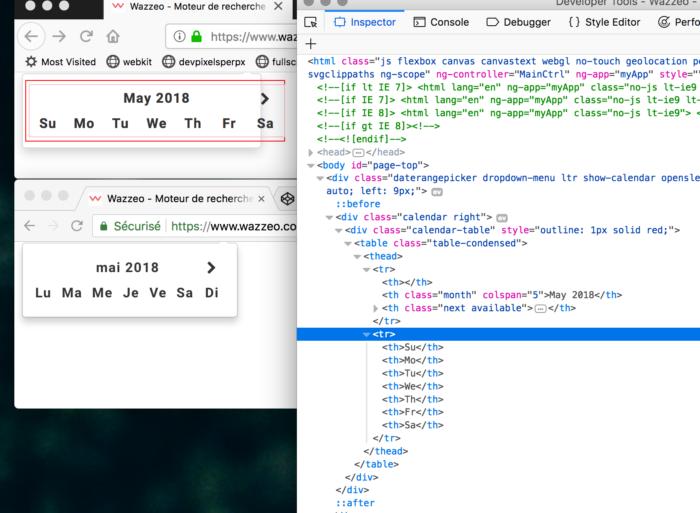The image size is (700, 513).
Task: Click the Chrome address bar URL
Action: [233, 226]
